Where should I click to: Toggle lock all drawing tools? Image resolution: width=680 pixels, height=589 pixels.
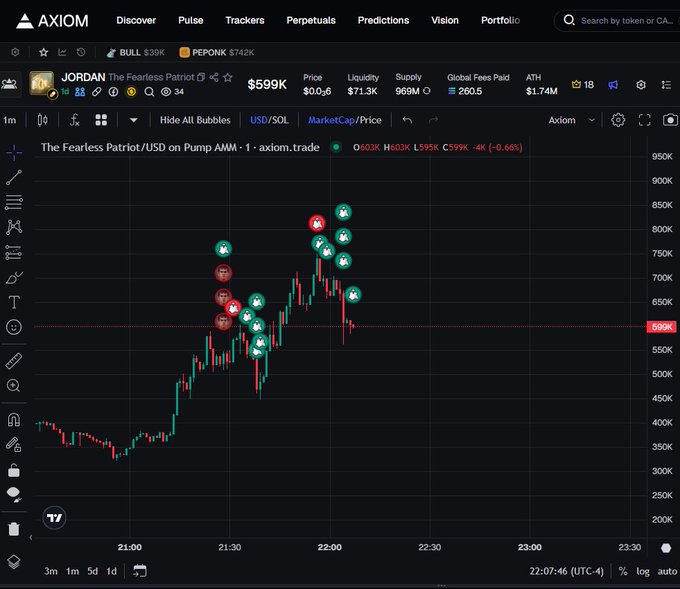(14, 470)
